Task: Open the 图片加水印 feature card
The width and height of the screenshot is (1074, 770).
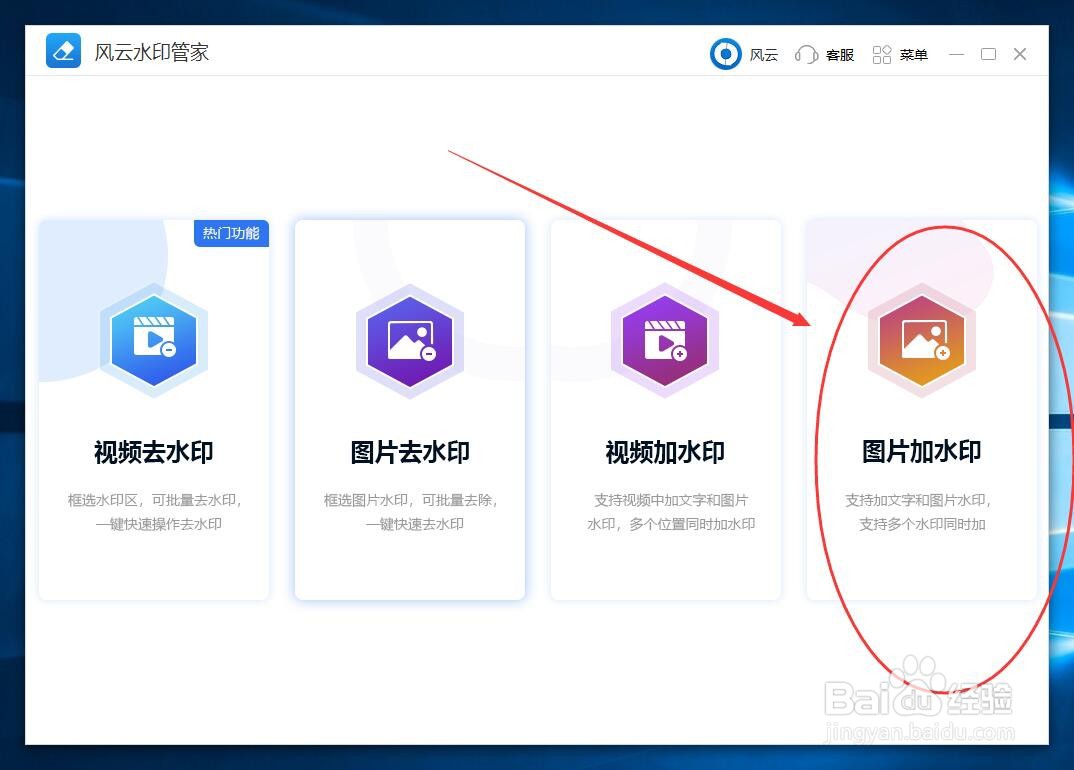Action: pyautogui.click(x=921, y=410)
